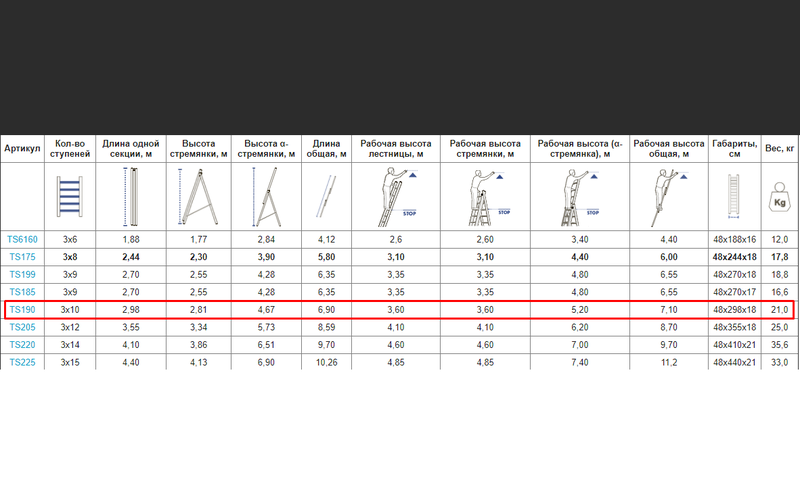
Task: Click the '4,12' total length cell
Action: pyautogui.click(x=327, y=239)
